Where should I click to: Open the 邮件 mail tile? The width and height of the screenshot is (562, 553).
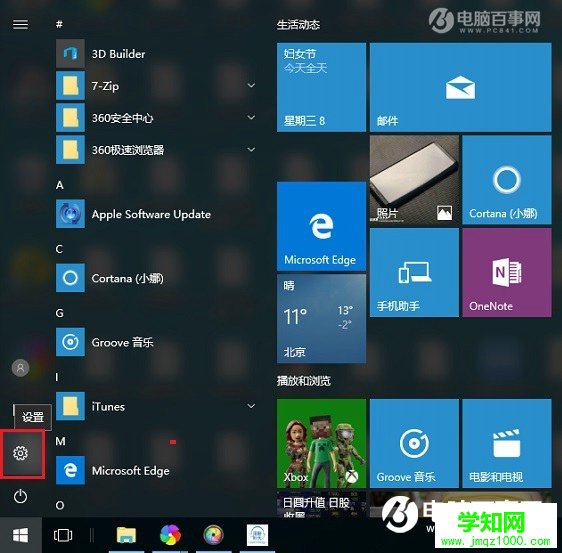pyautogui.click(x=461, y=87)
